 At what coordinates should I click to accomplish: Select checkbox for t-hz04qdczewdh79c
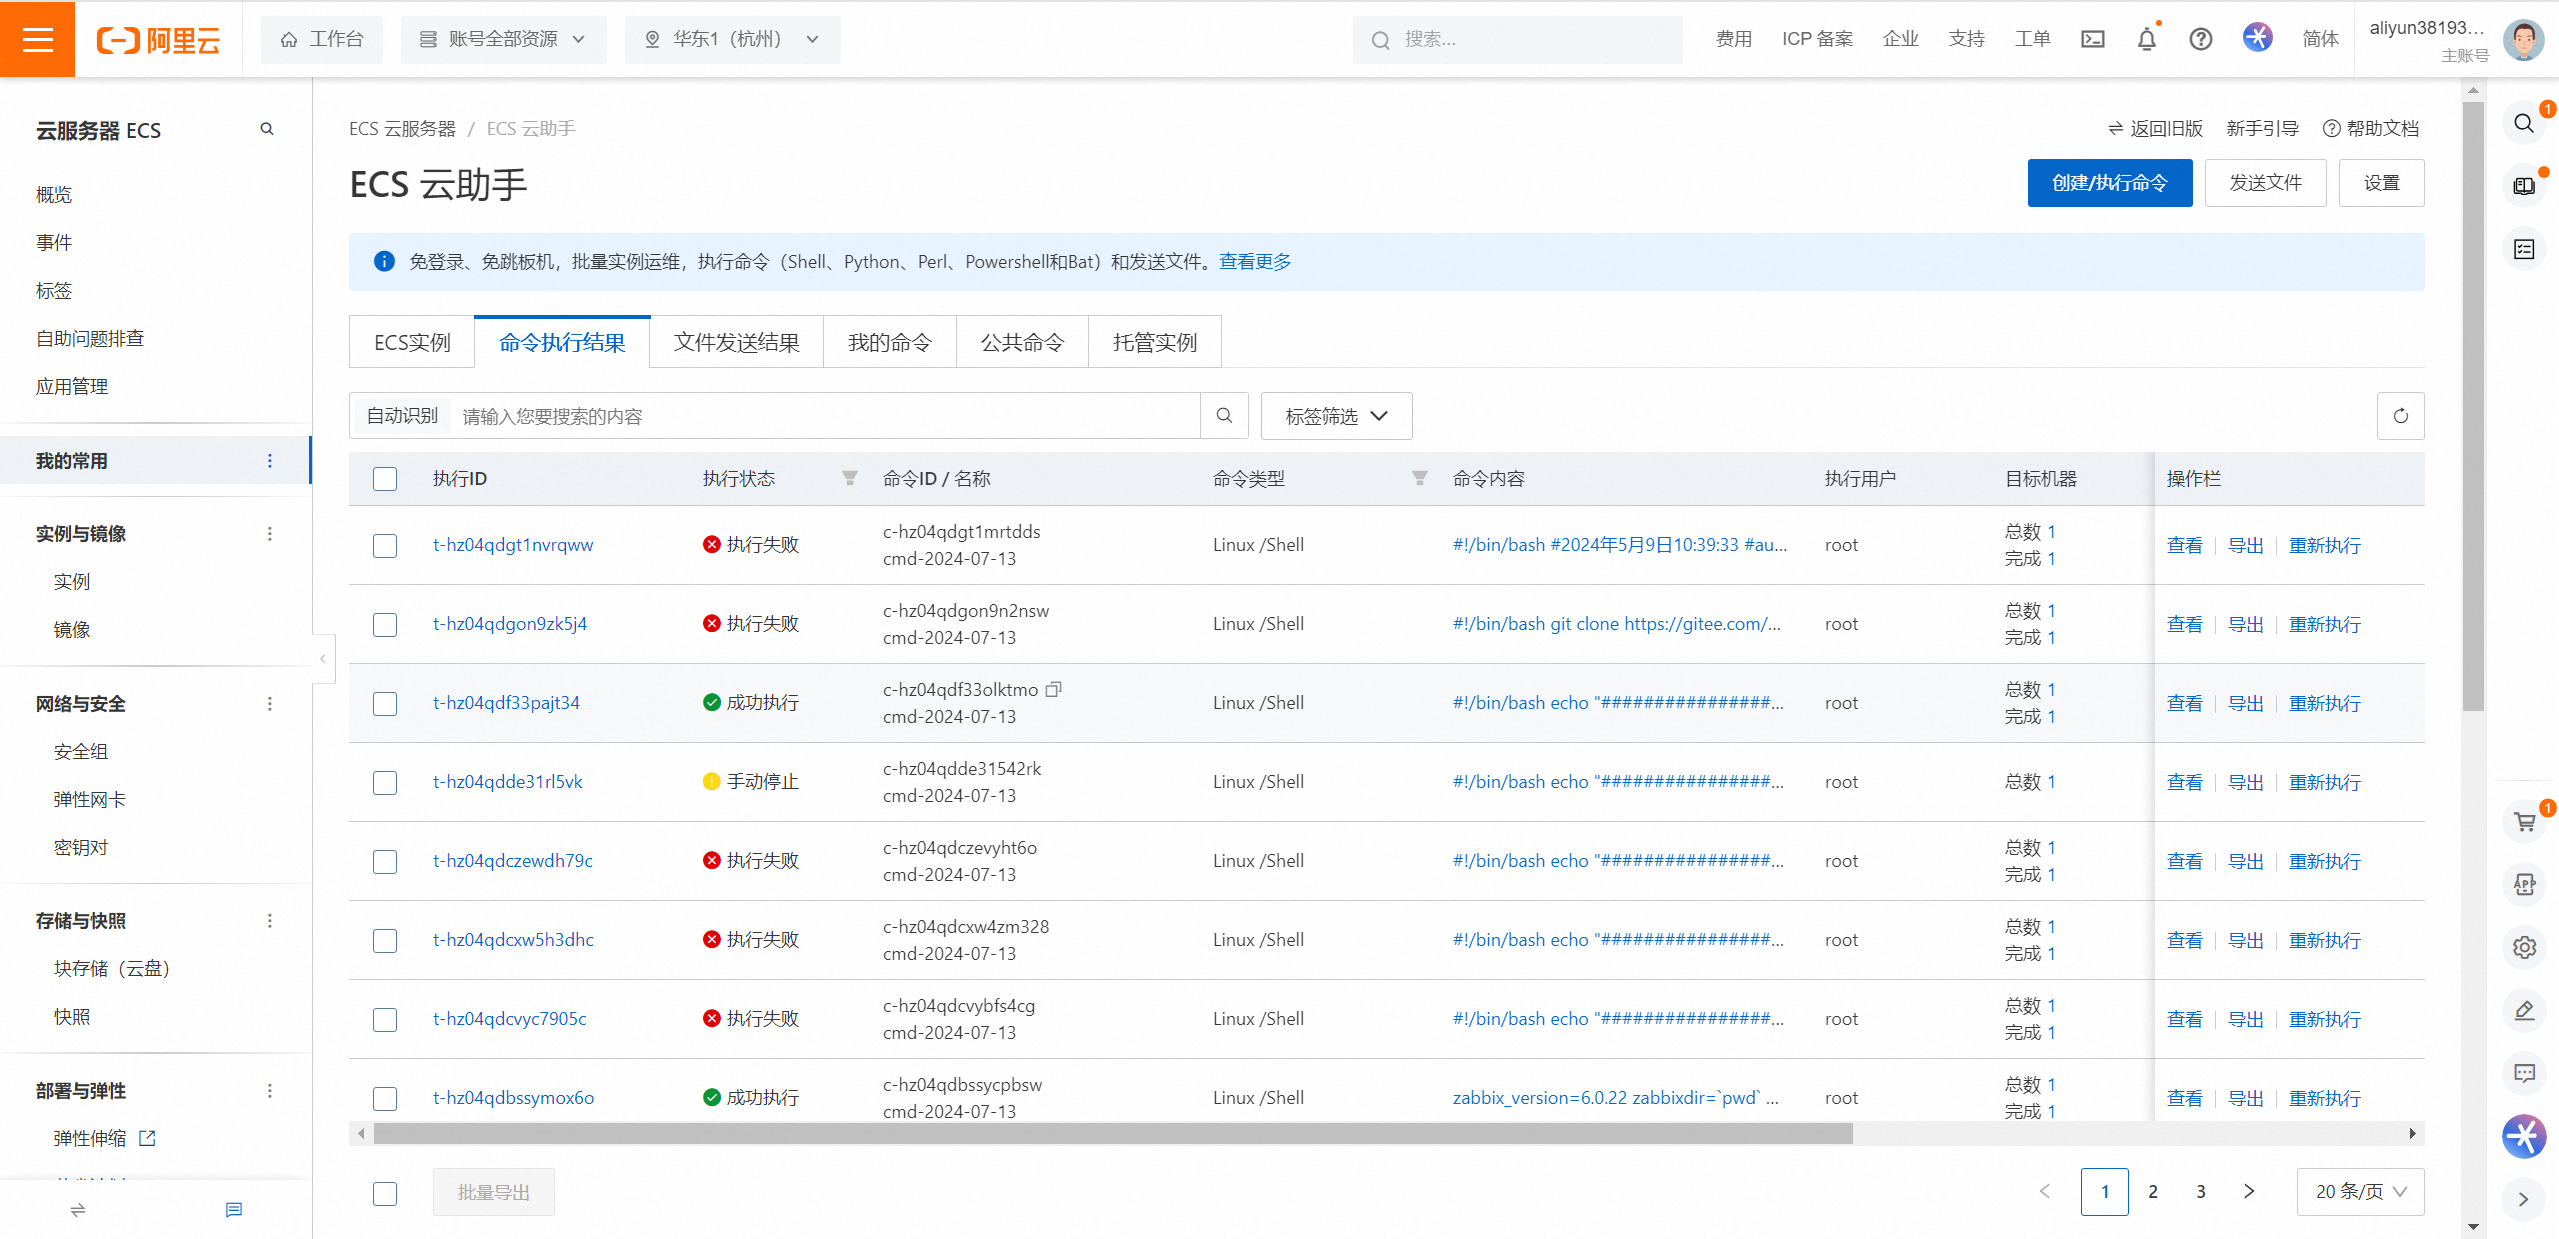click(x=385, y=861)
